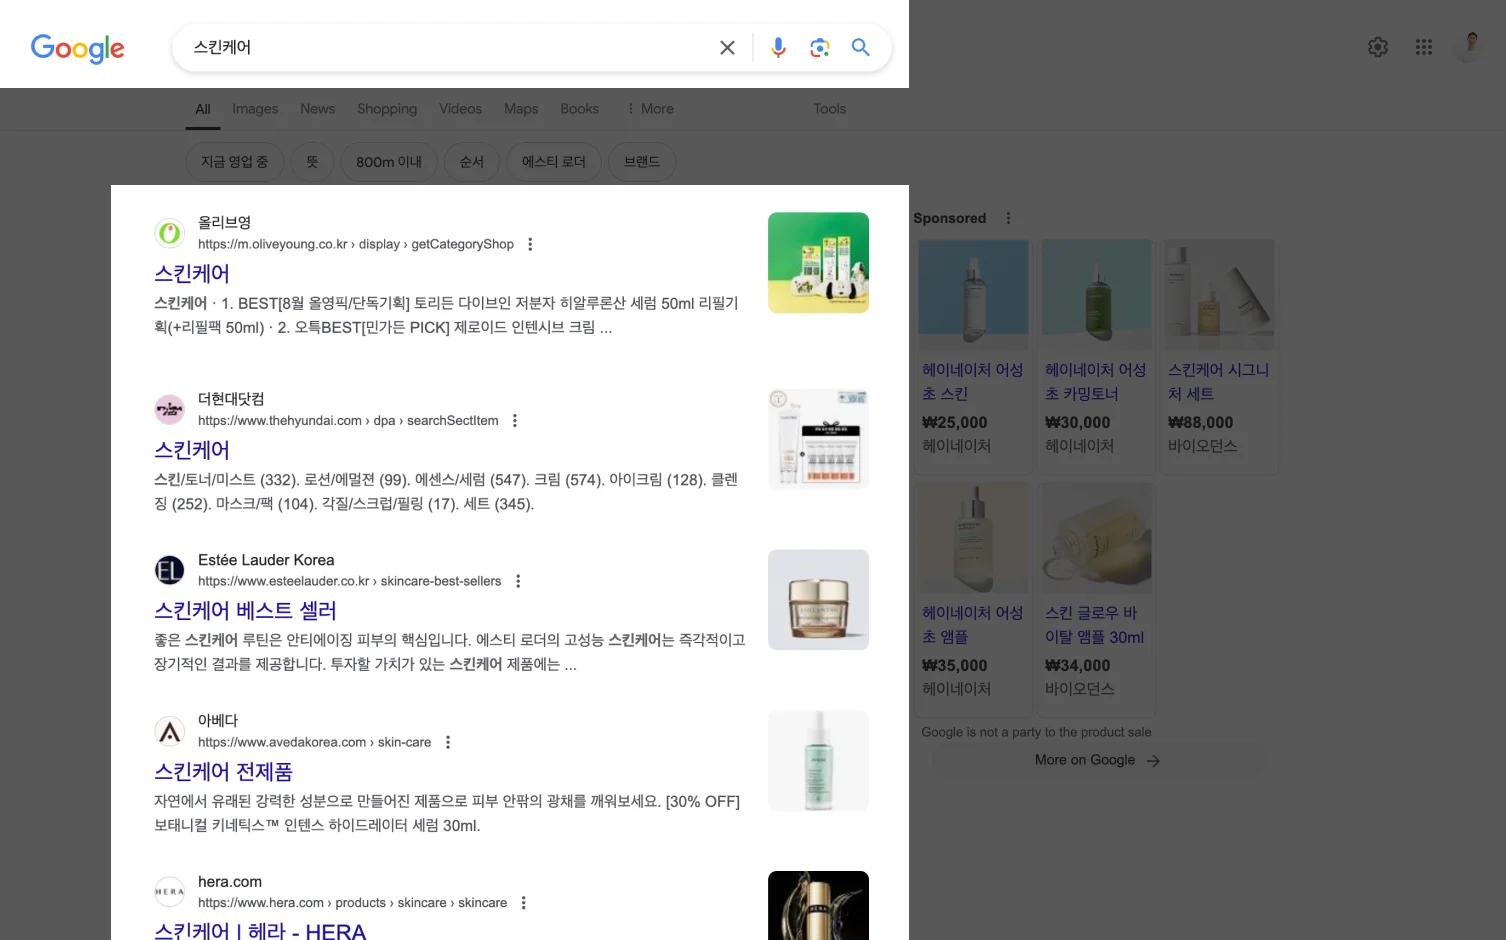Screen dimensions: 1506x940
Task: Switch to the Shopping tab
Action: click(387, 108)
